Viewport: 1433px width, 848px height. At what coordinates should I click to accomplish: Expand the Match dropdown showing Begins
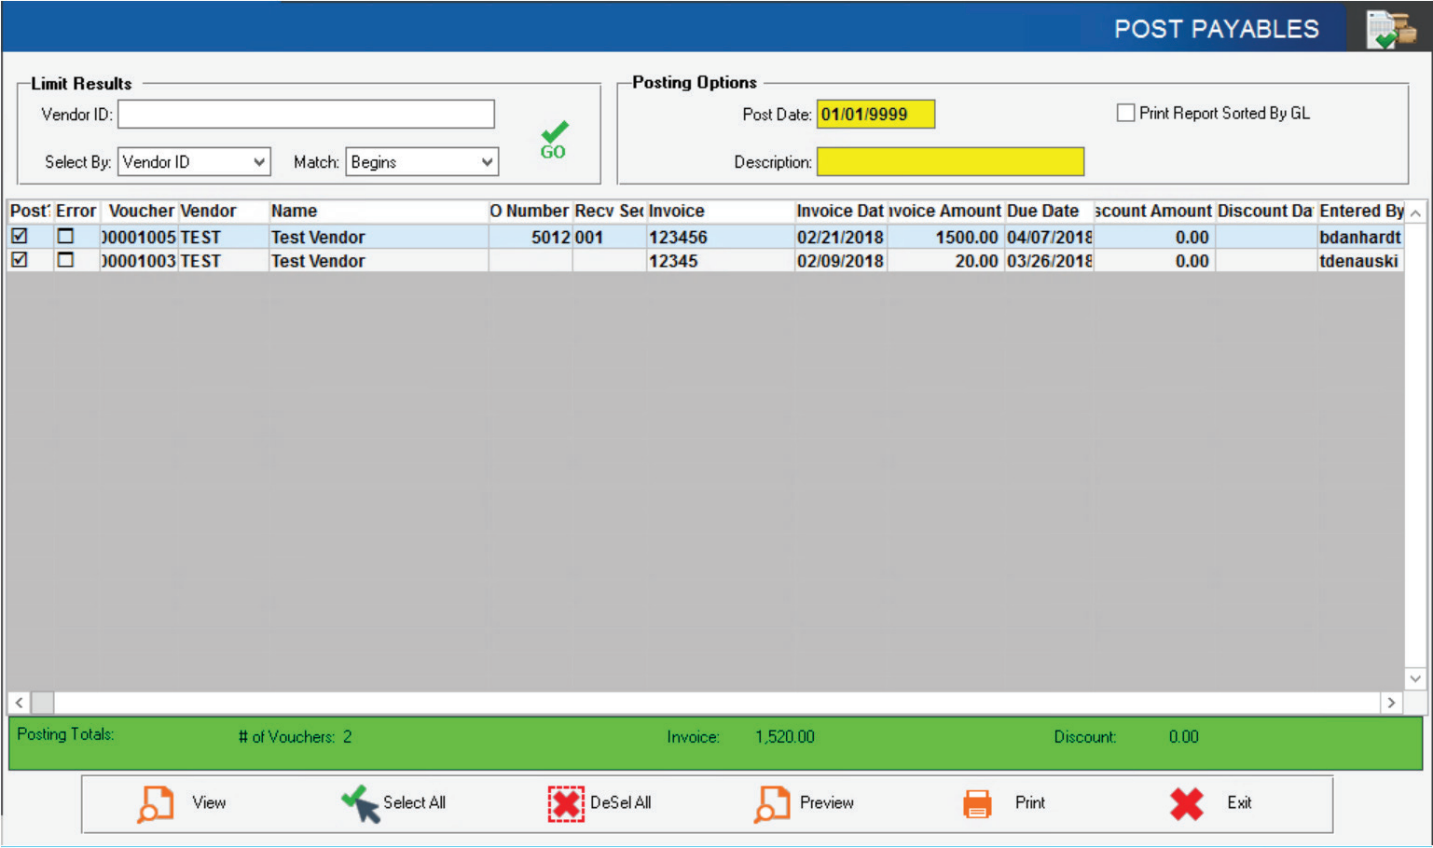tap(421, 162)
